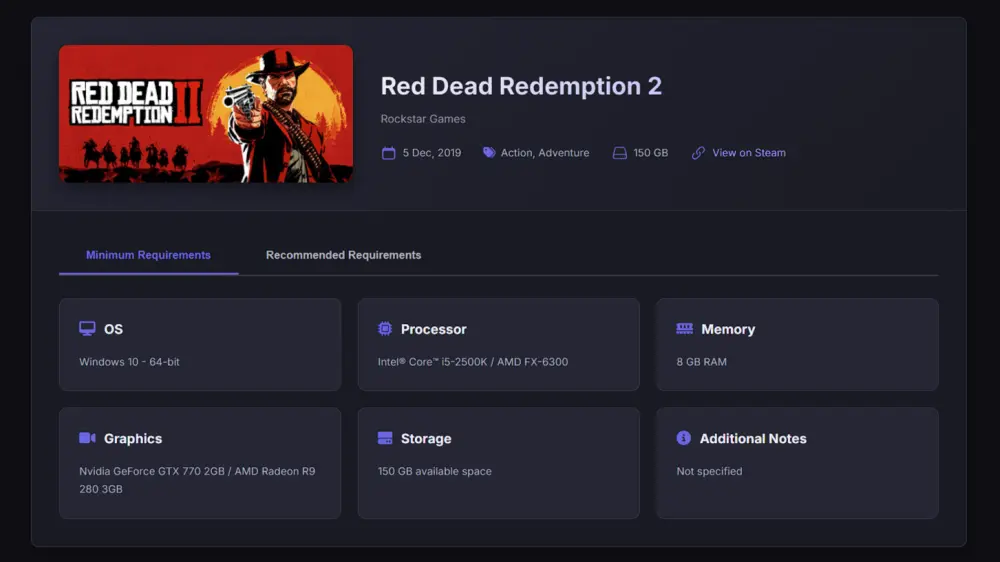Click the video card icon beside Graphics

pos(88,438)
